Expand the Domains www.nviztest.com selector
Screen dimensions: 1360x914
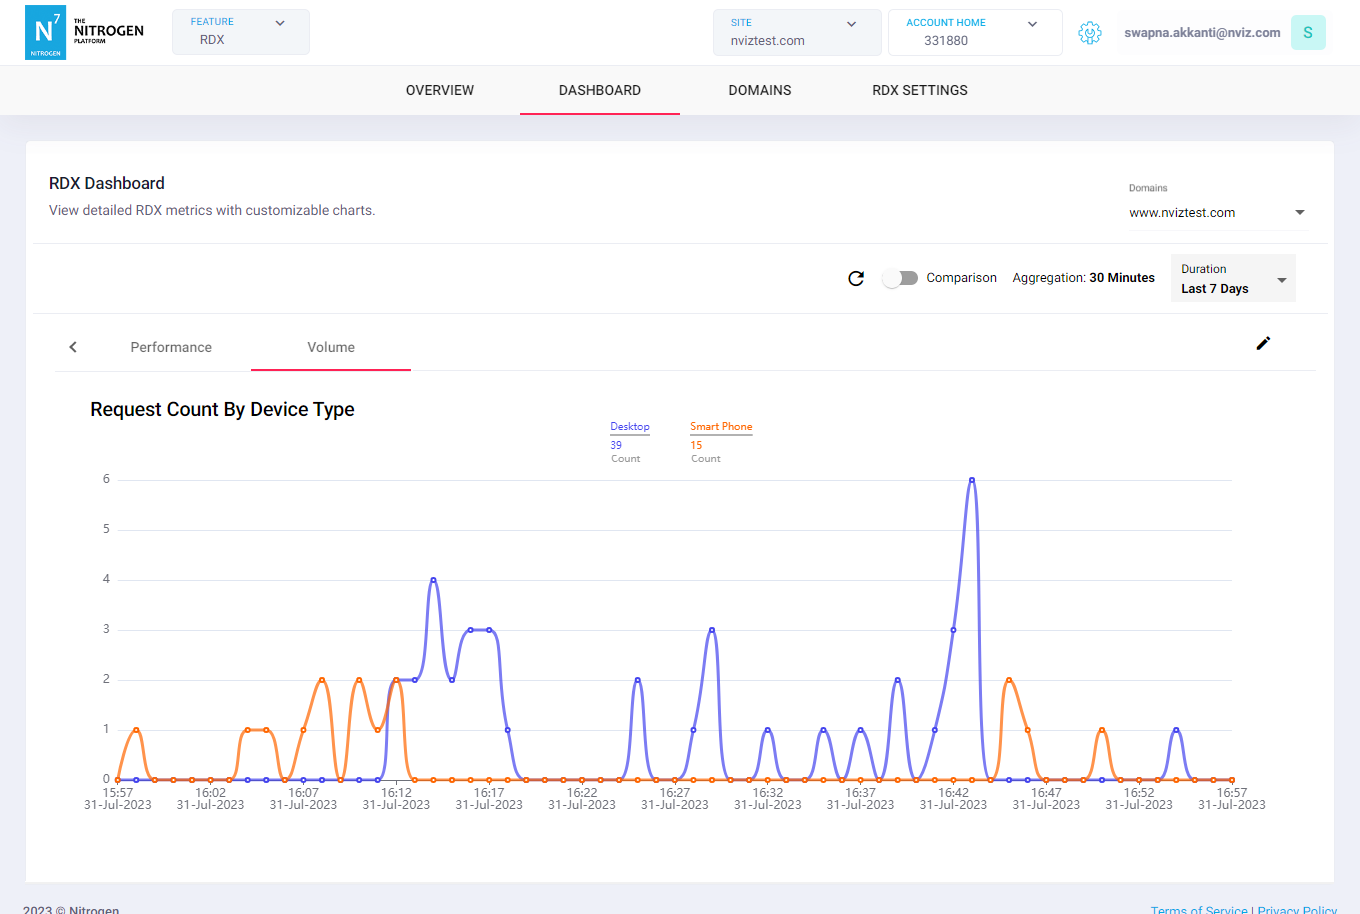[x=1217, y=213]
